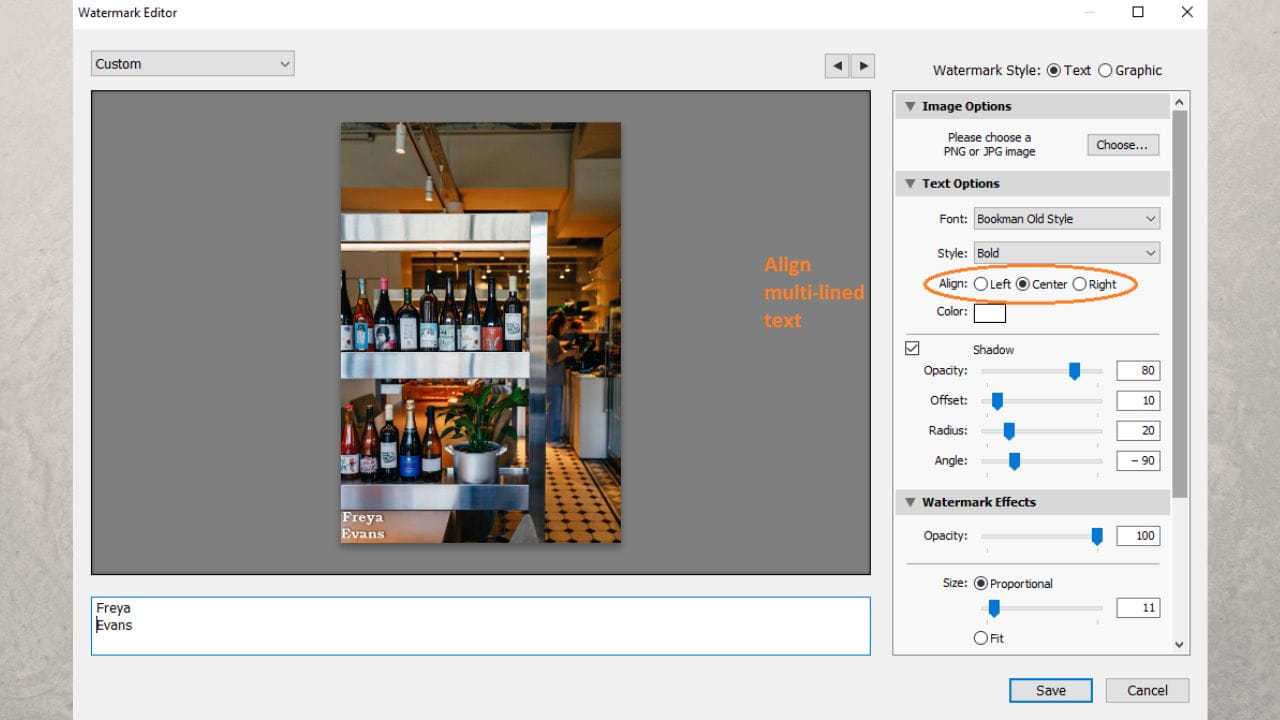Click the Radius value field 20

[1138, 430]
